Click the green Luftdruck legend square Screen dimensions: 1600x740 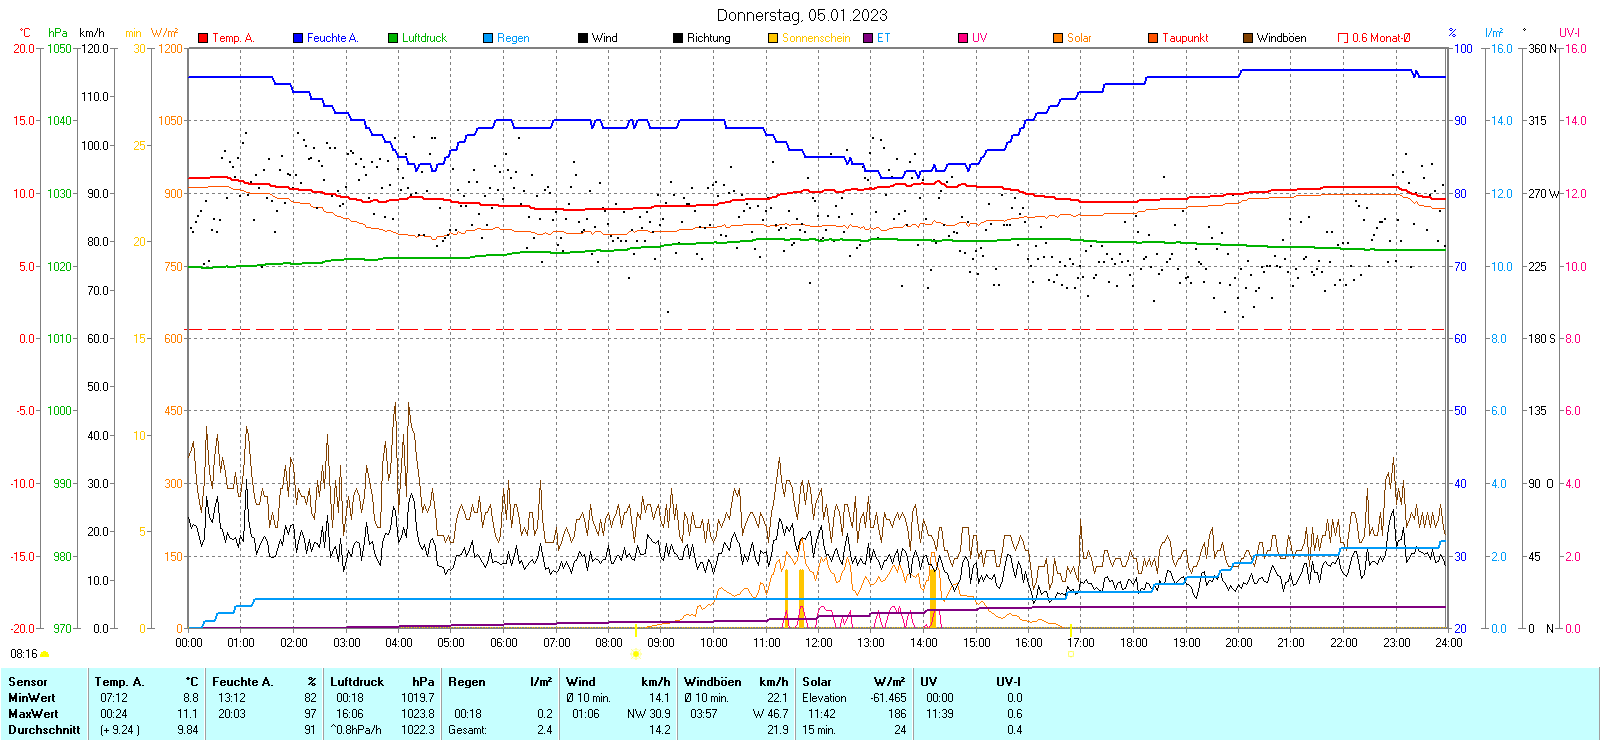(393, 38)
